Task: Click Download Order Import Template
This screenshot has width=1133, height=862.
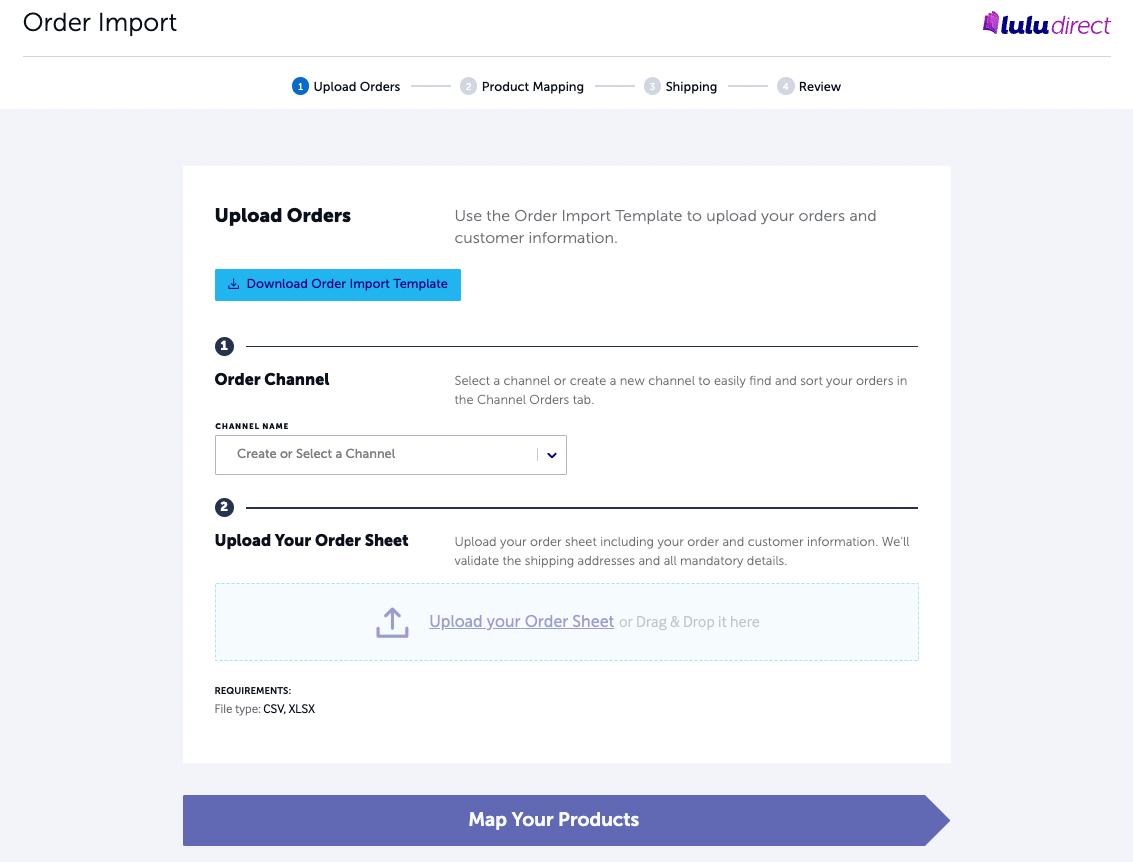Action: pyautogui.click(x=337, y=285)
